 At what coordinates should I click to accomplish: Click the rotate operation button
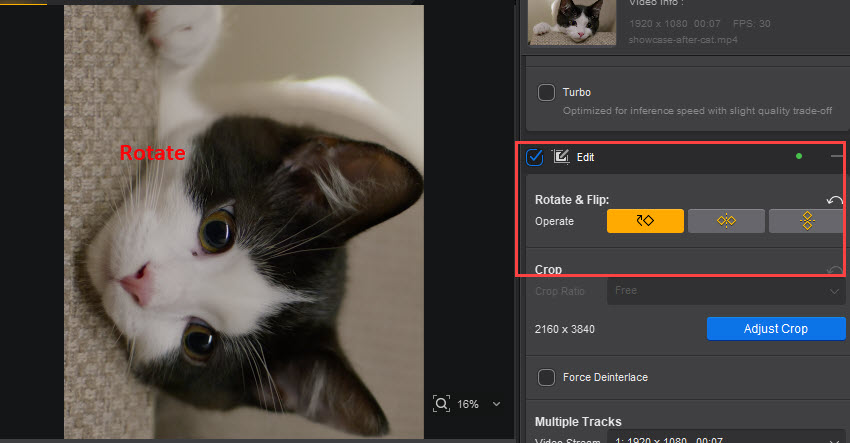click(x=645, y=221)
